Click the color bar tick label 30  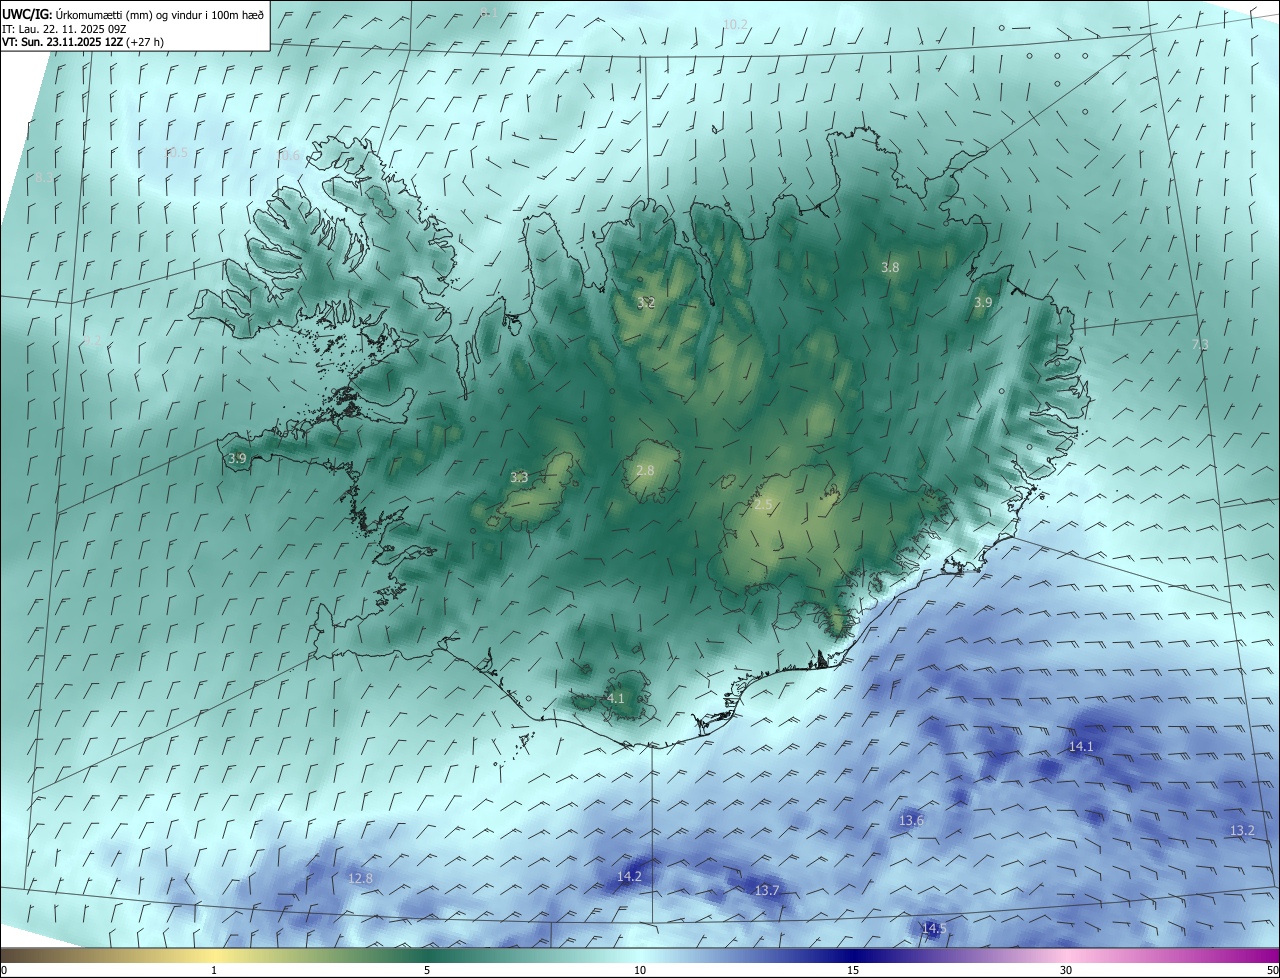click(1066, 970)
